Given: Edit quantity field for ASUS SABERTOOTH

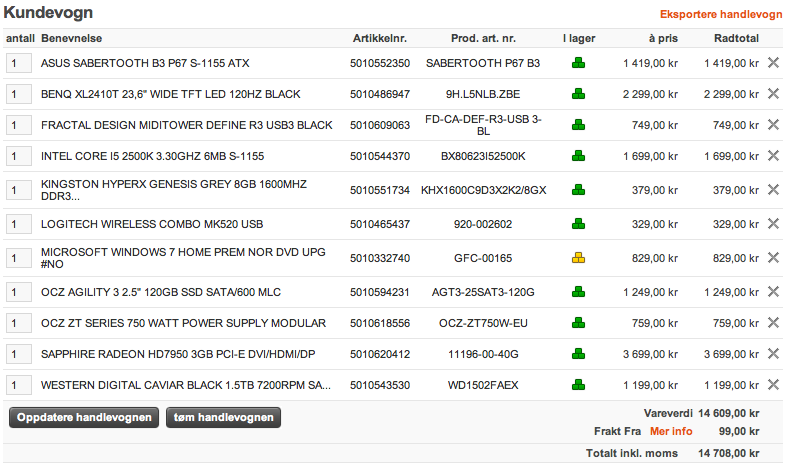Looking at the screenshot, I should tap(18, 64).
